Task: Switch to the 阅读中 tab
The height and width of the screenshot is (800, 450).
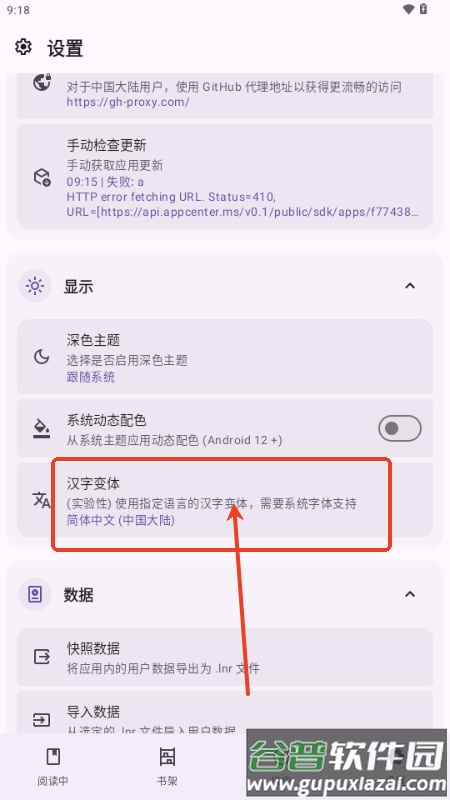Action: [53, 765]
